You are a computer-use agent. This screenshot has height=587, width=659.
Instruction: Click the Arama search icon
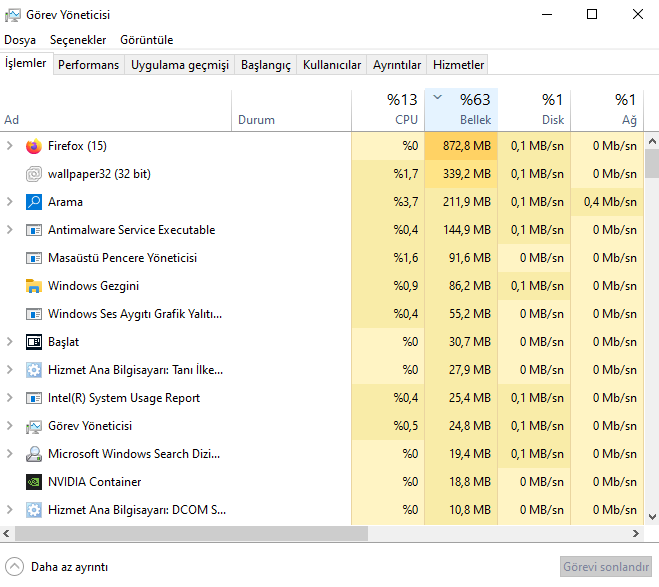click(33, 202)
